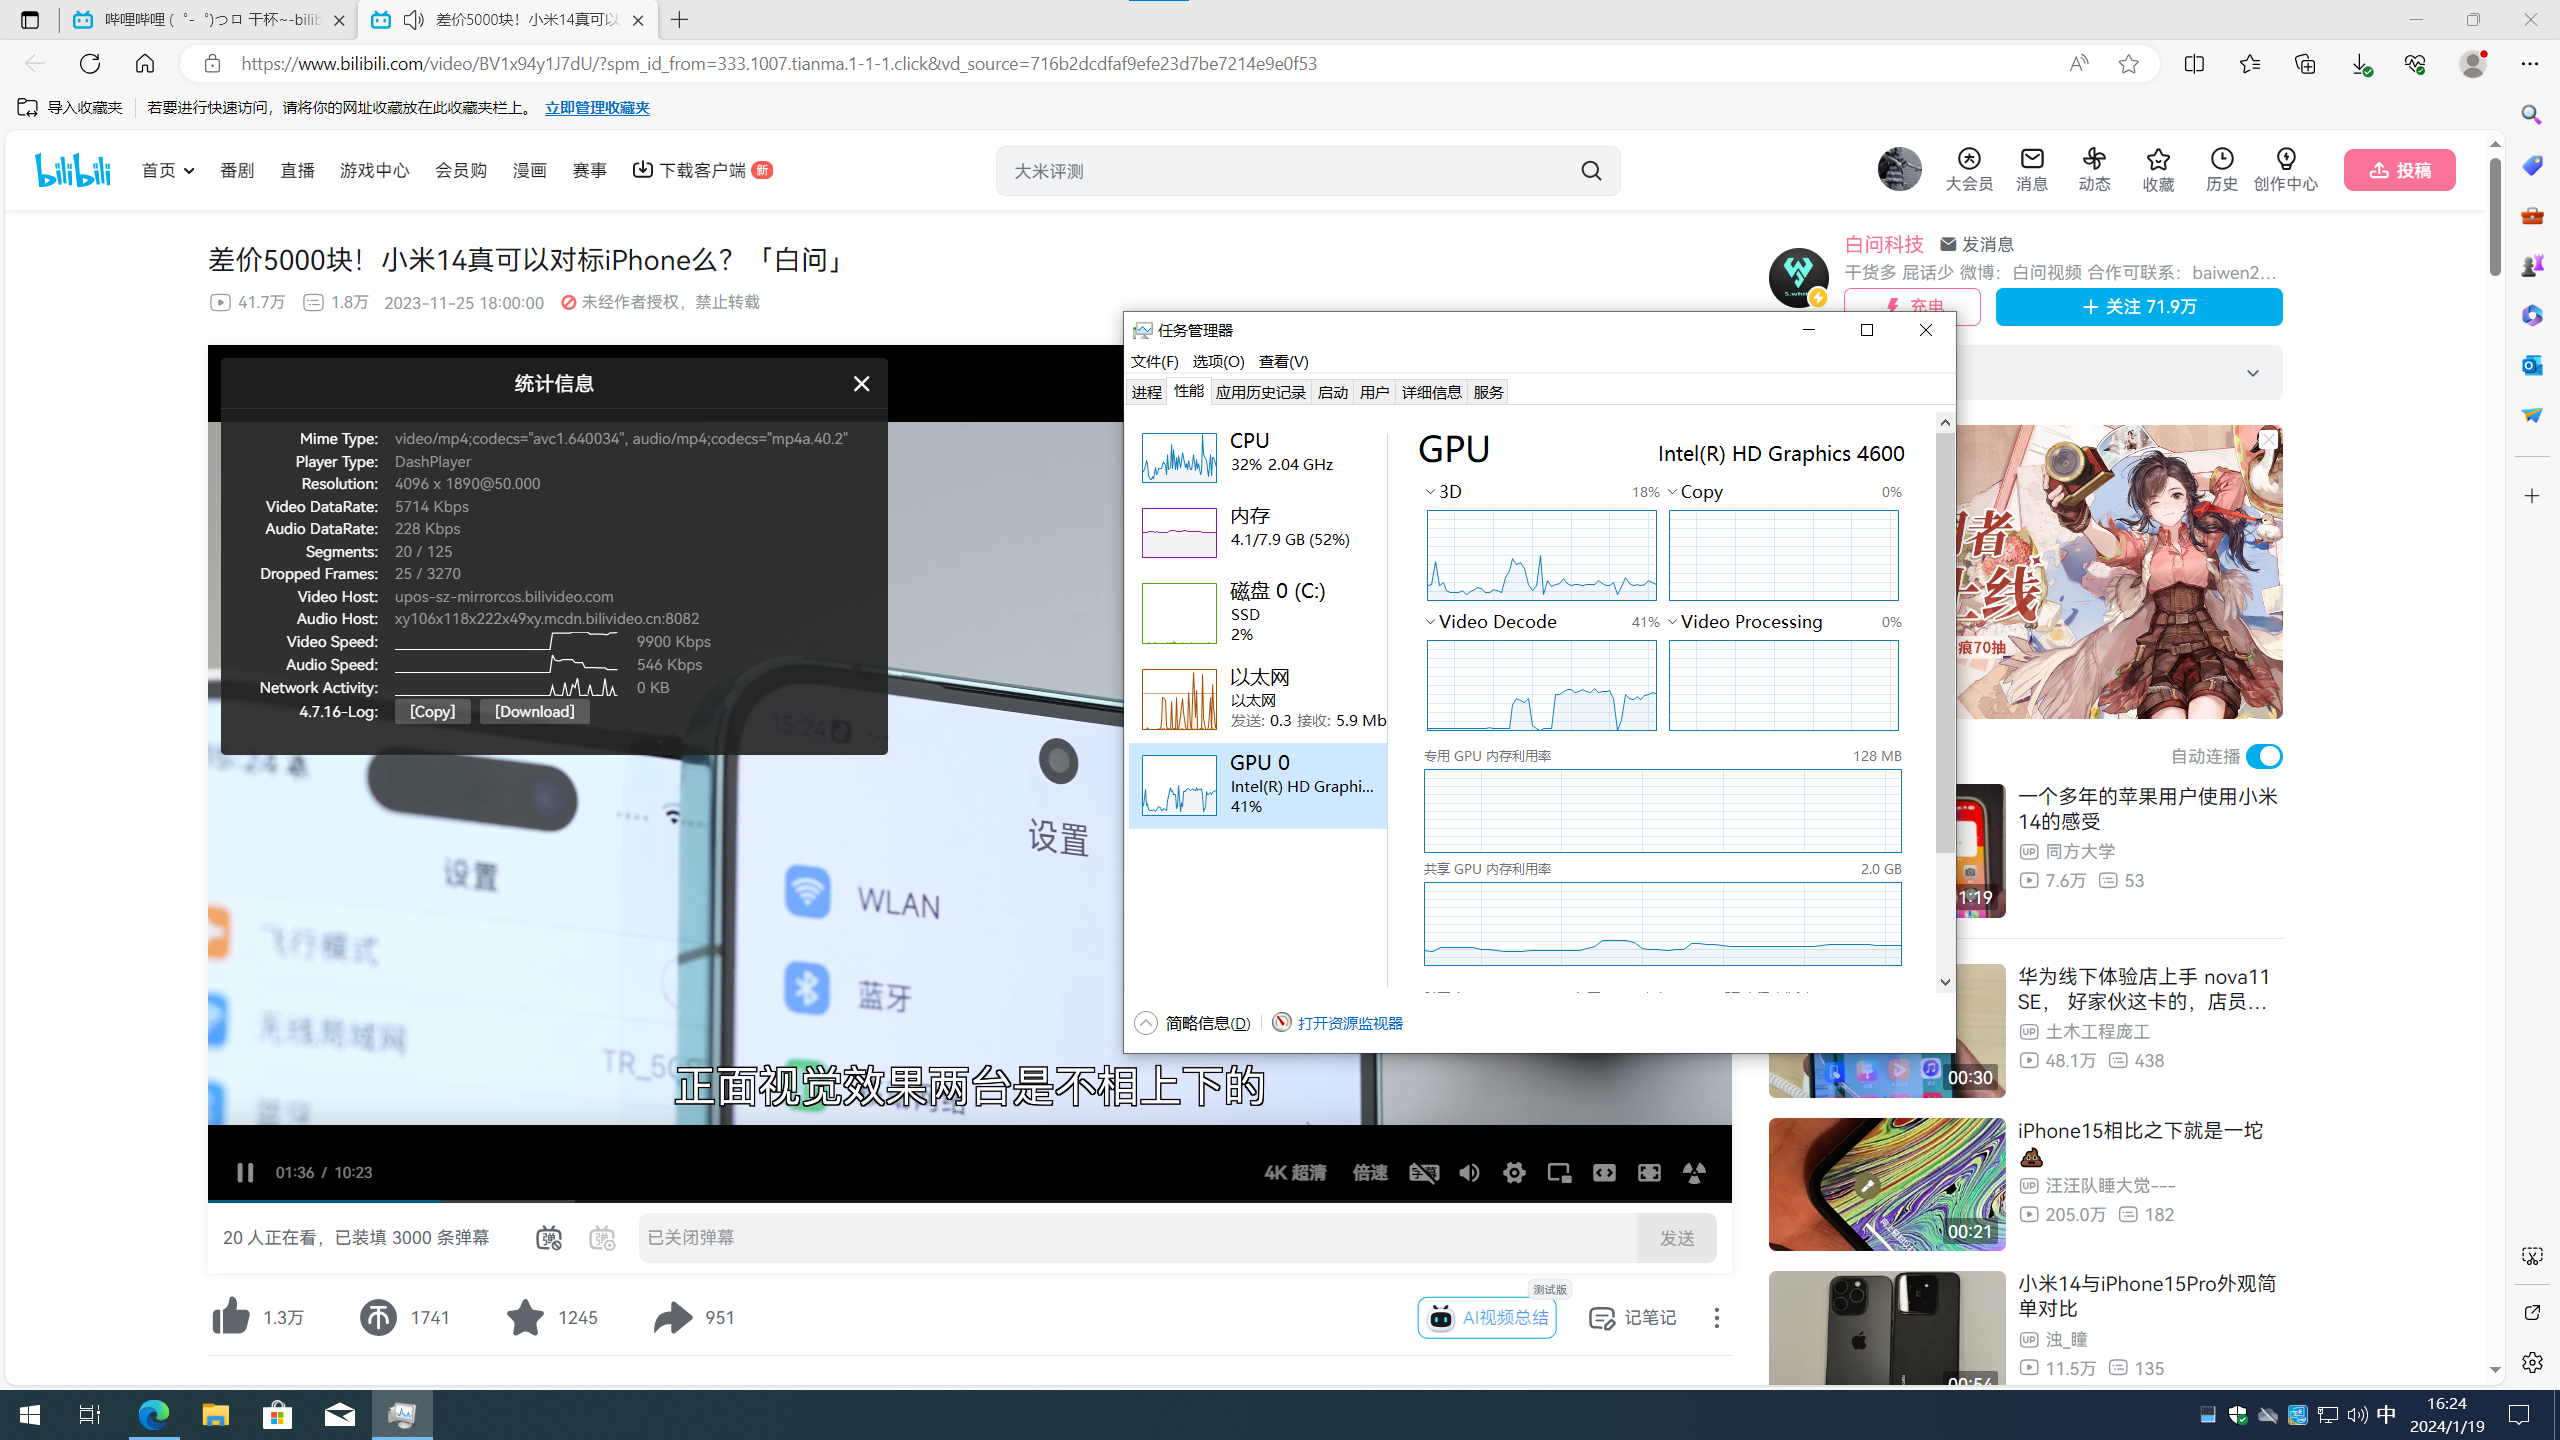Screen dimensions: 2560x1440
Task: Toggle wide screen mode icon
Action: [x=1604, y=1172]
